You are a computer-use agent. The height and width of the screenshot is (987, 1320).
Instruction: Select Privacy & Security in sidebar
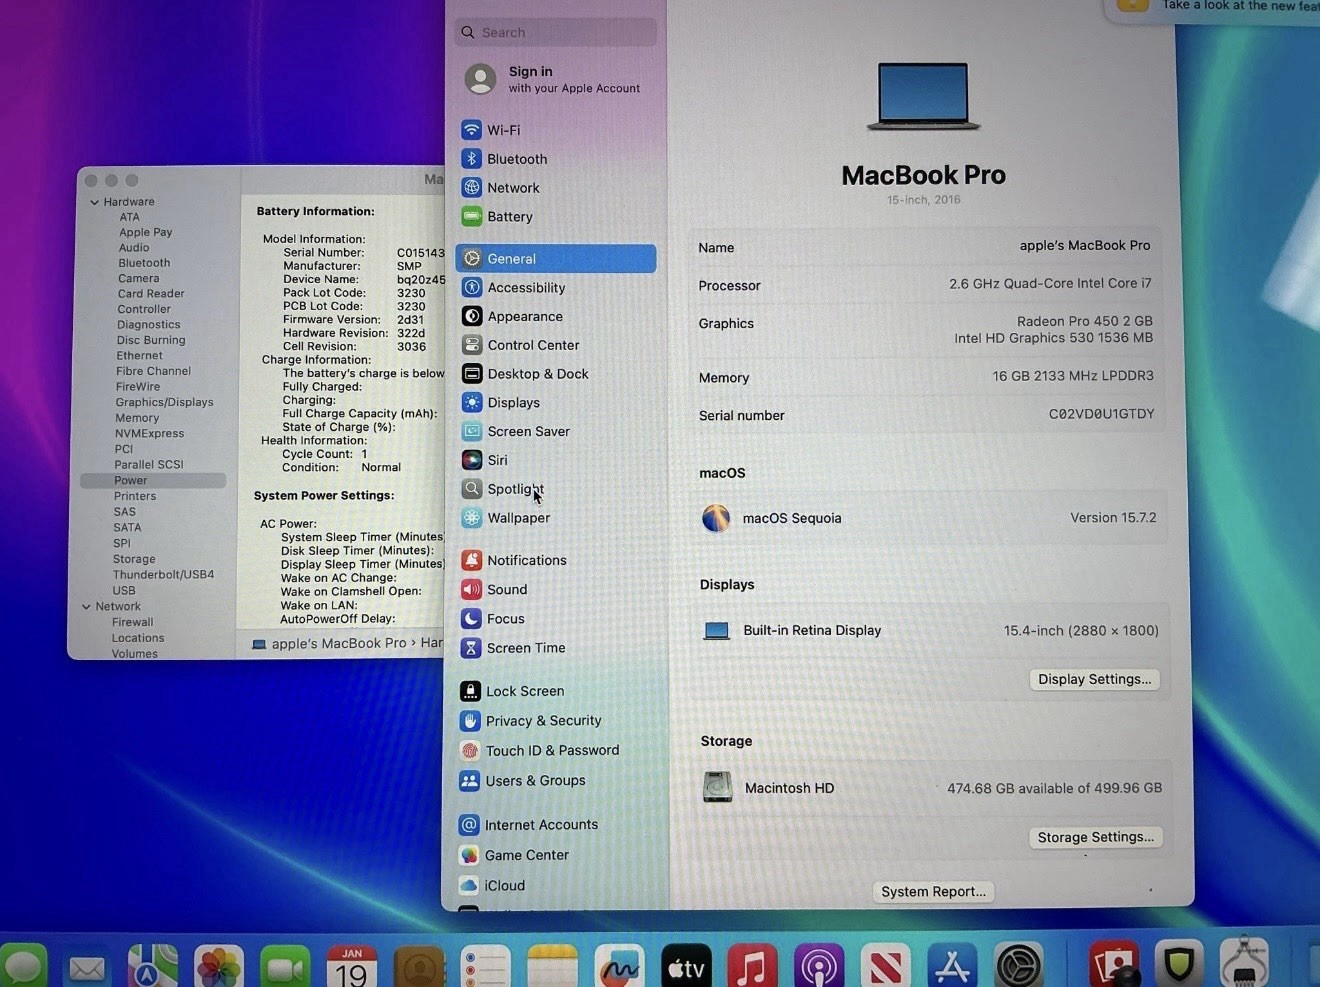point(542,721)
